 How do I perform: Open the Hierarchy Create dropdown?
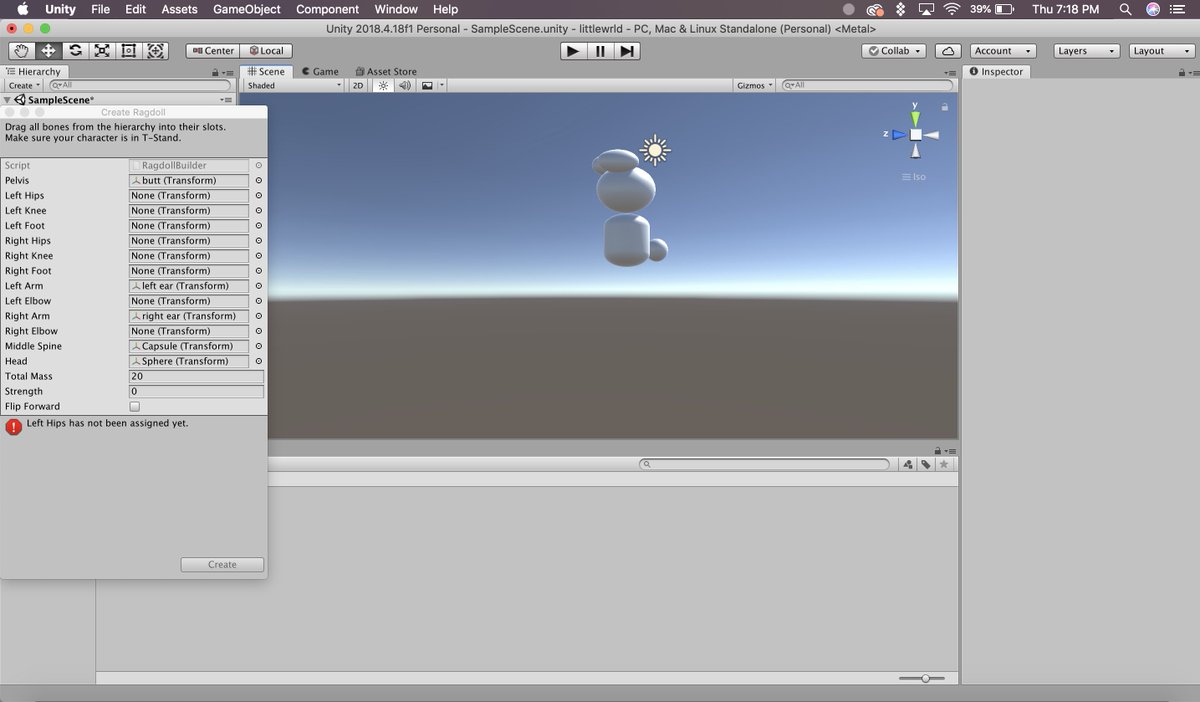(25, 86)
